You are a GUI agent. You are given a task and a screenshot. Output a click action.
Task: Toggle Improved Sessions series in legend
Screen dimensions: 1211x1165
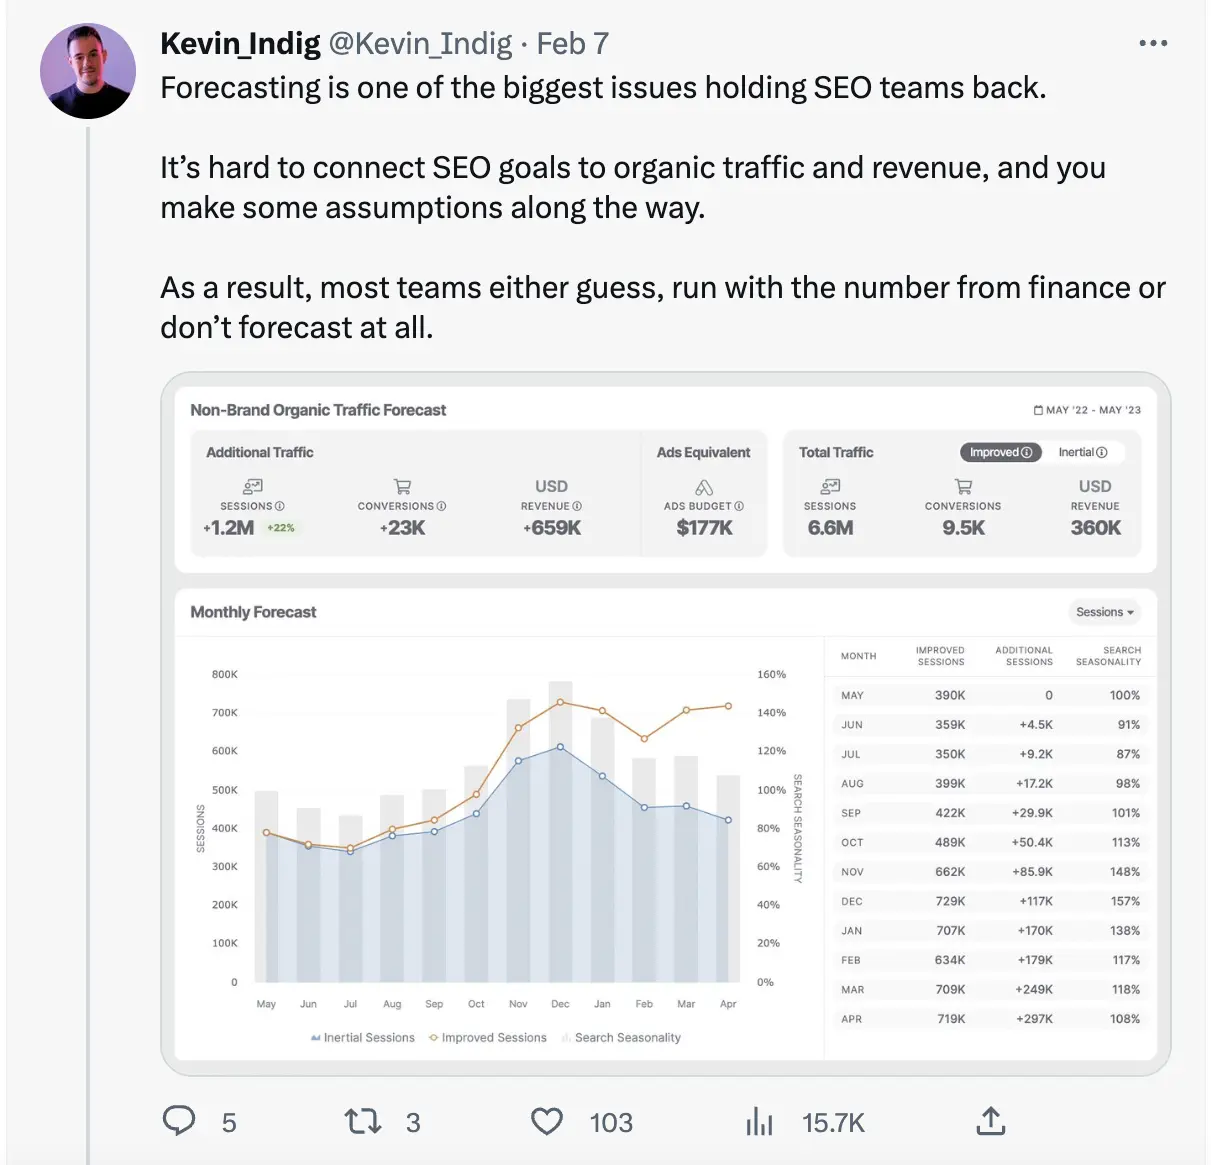(x=488, y=1038)
